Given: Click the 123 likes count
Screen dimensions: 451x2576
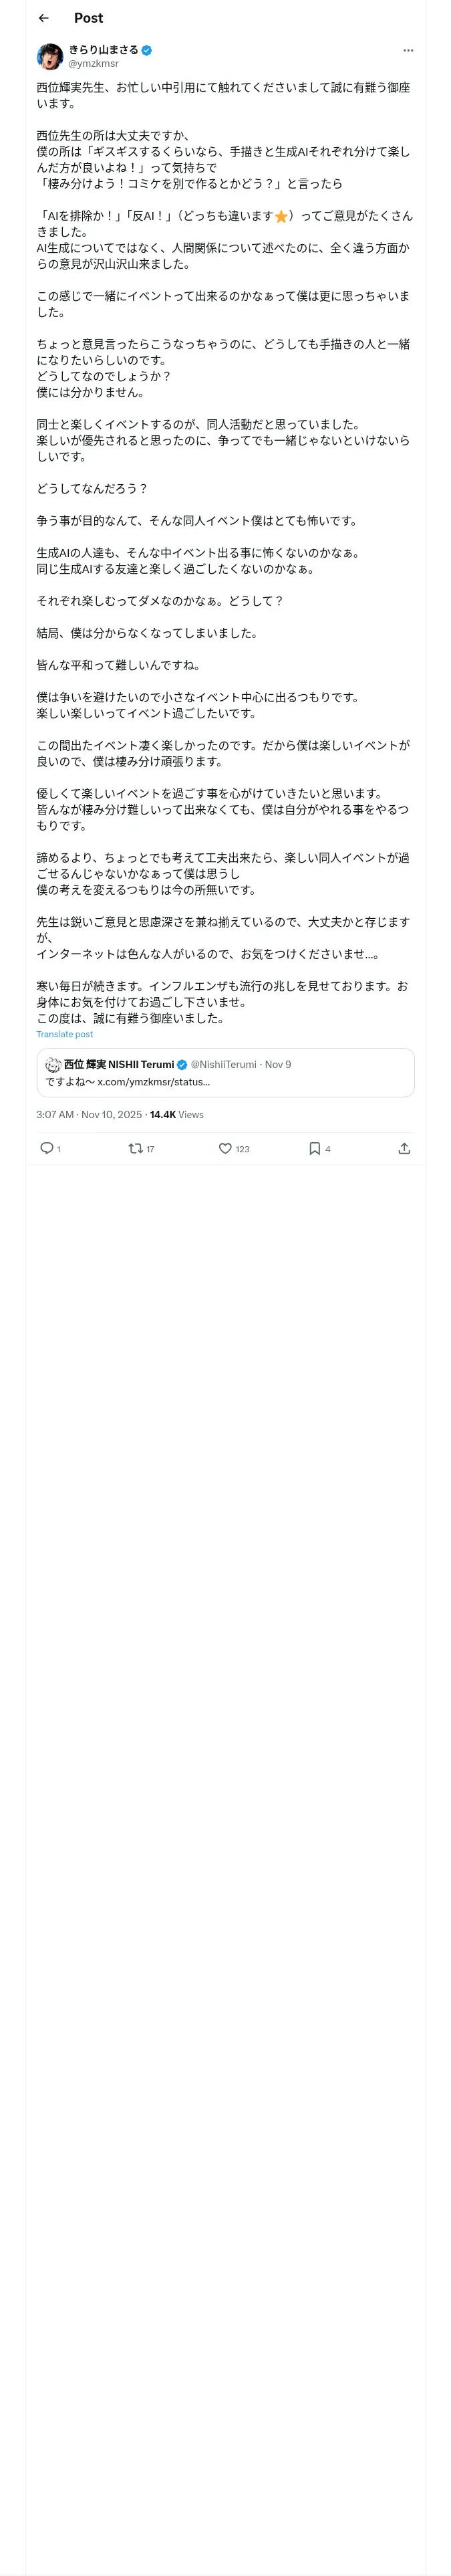Looking at the screenshot, I should click(242, 1149).
